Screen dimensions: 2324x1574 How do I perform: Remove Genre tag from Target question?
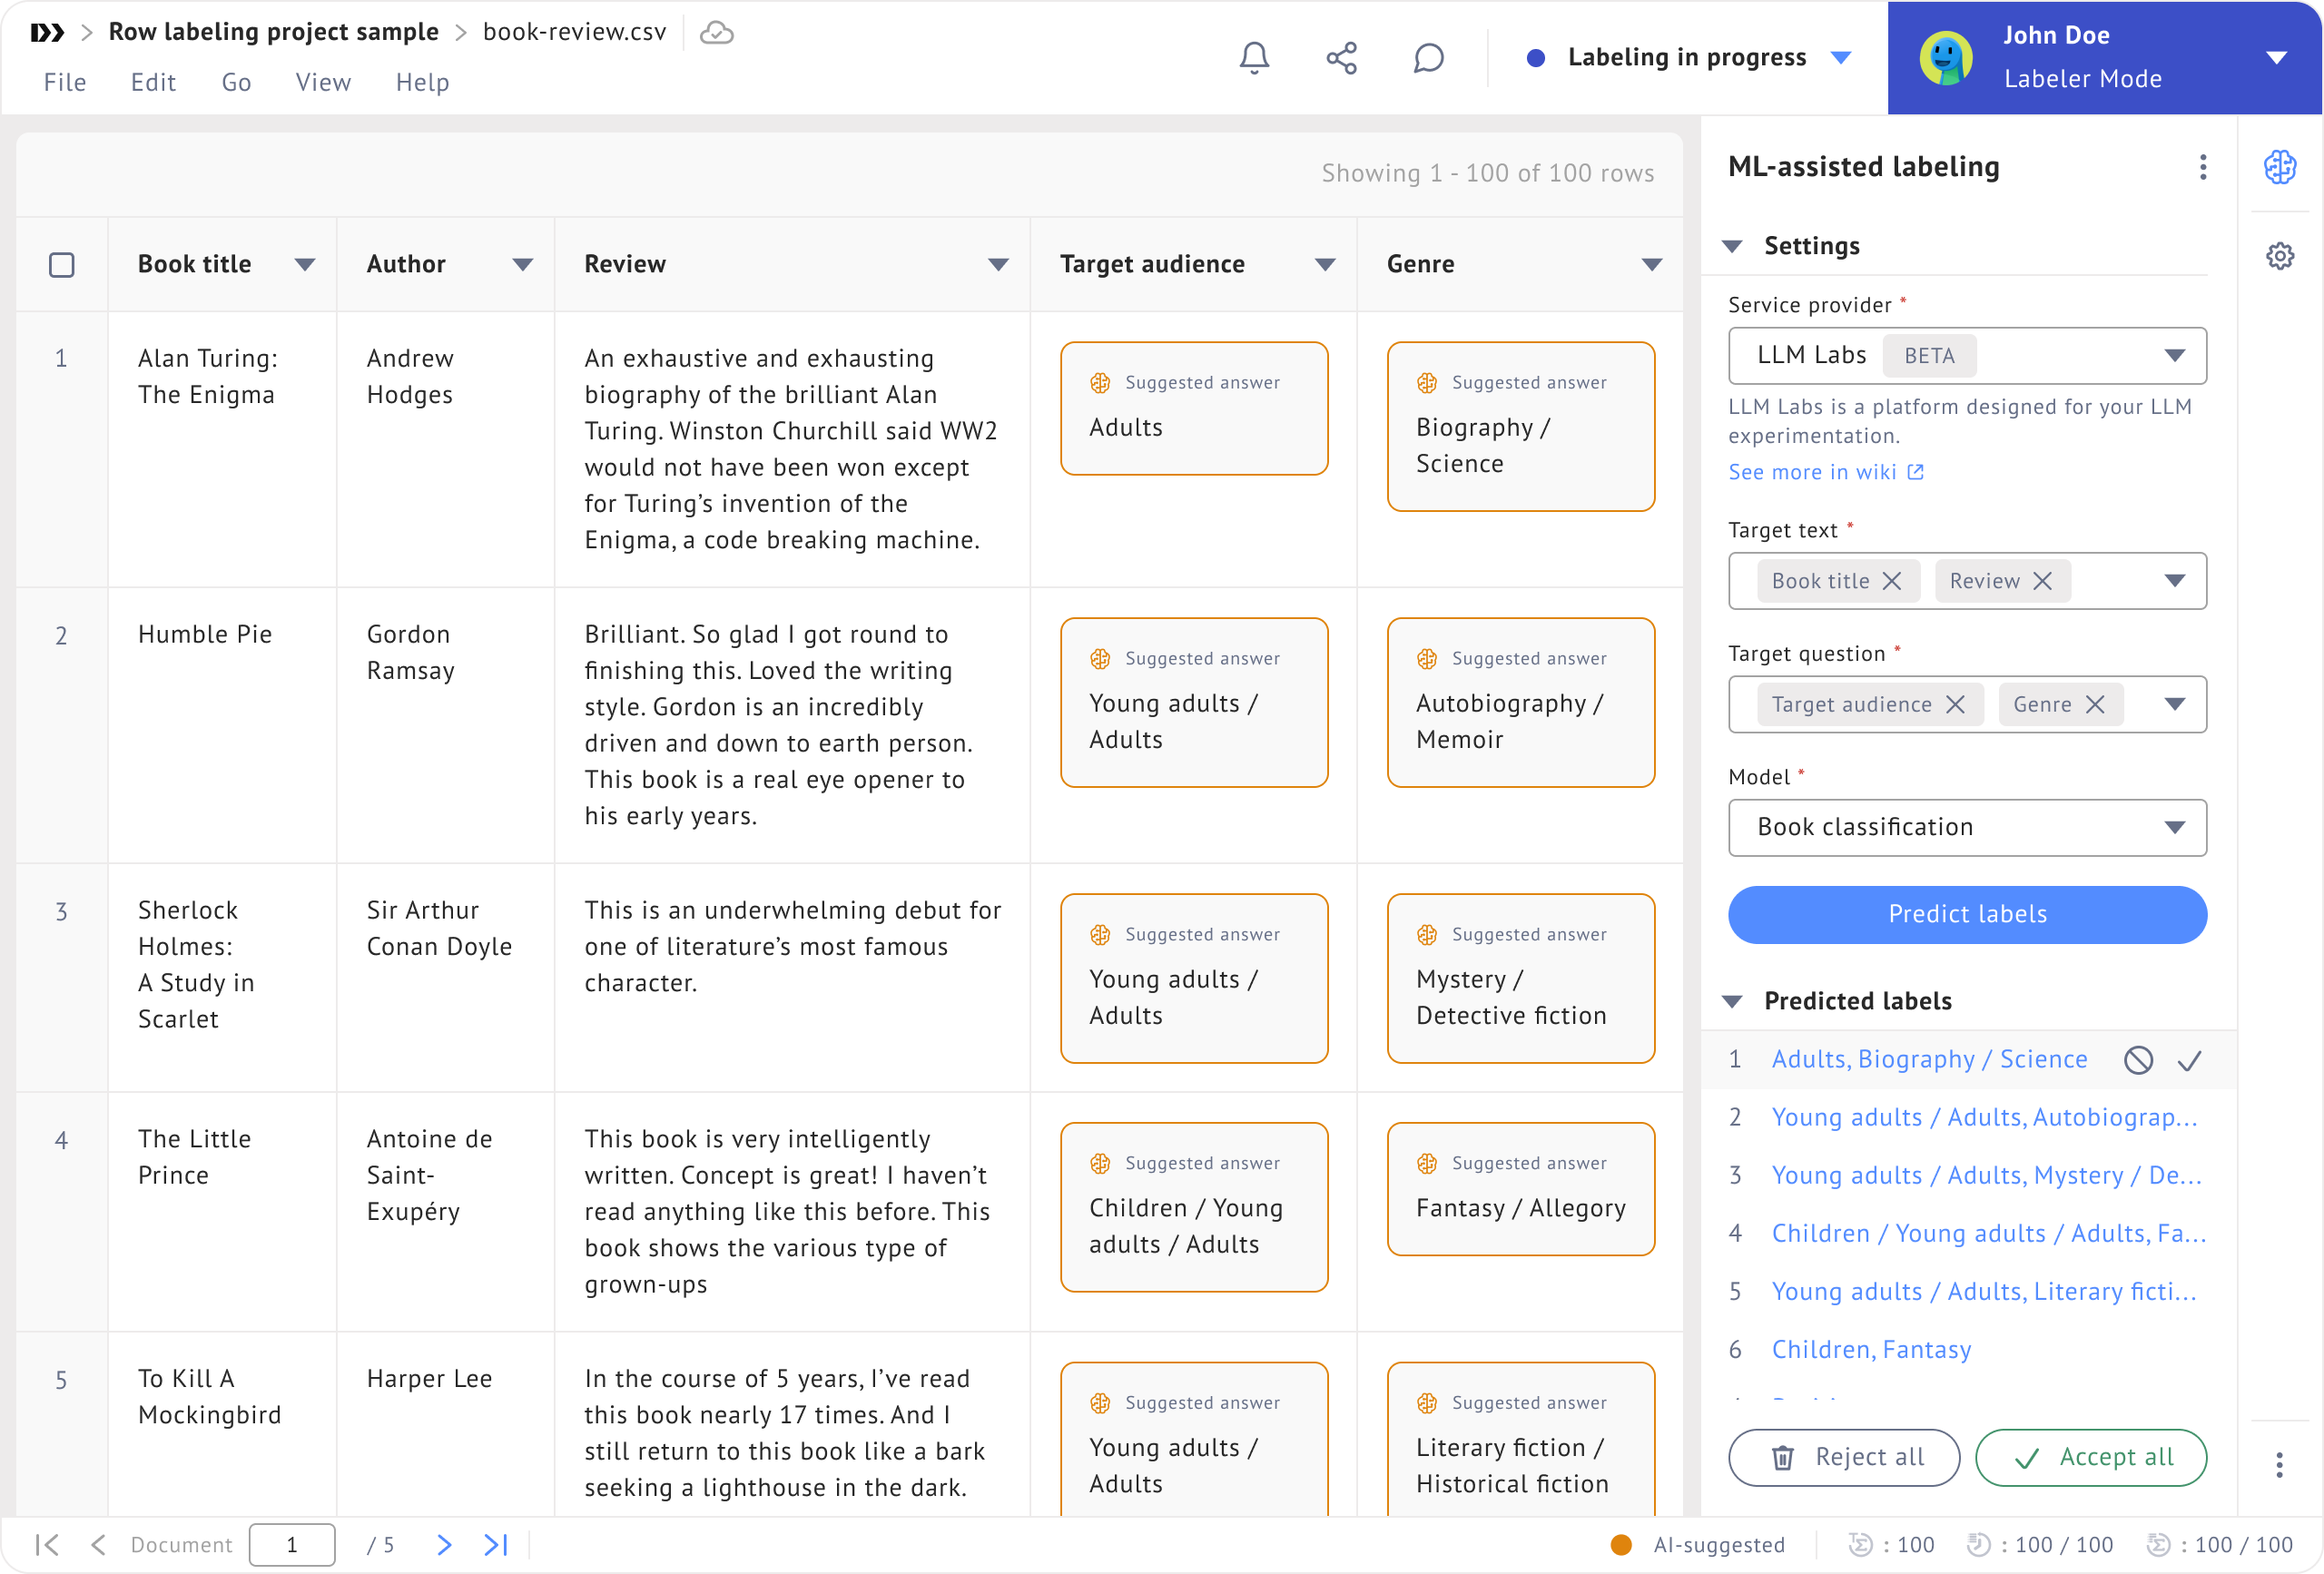[2095, 704]
